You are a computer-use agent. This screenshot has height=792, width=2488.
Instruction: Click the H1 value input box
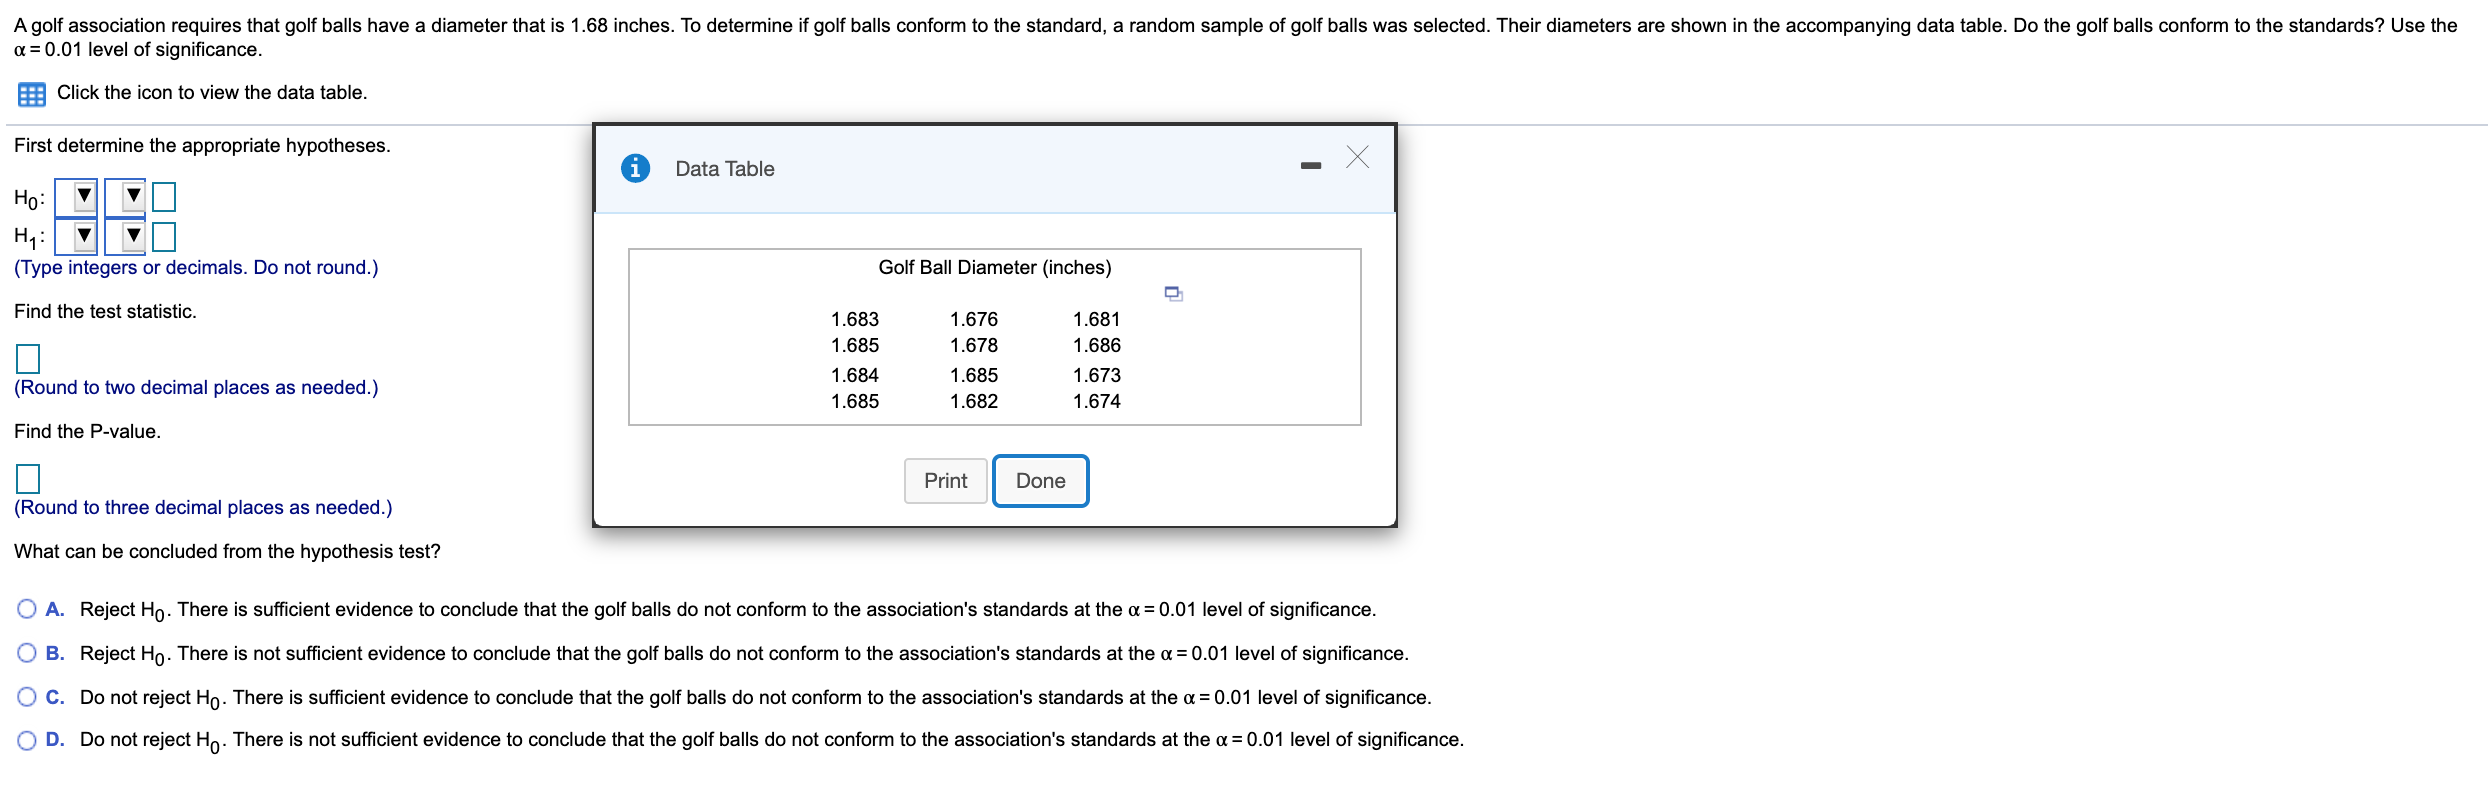click(x=164, y=237)
